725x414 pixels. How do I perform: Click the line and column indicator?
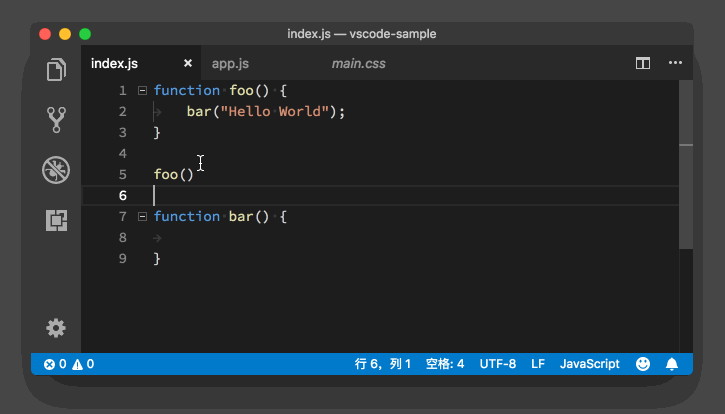pos(383,364)
